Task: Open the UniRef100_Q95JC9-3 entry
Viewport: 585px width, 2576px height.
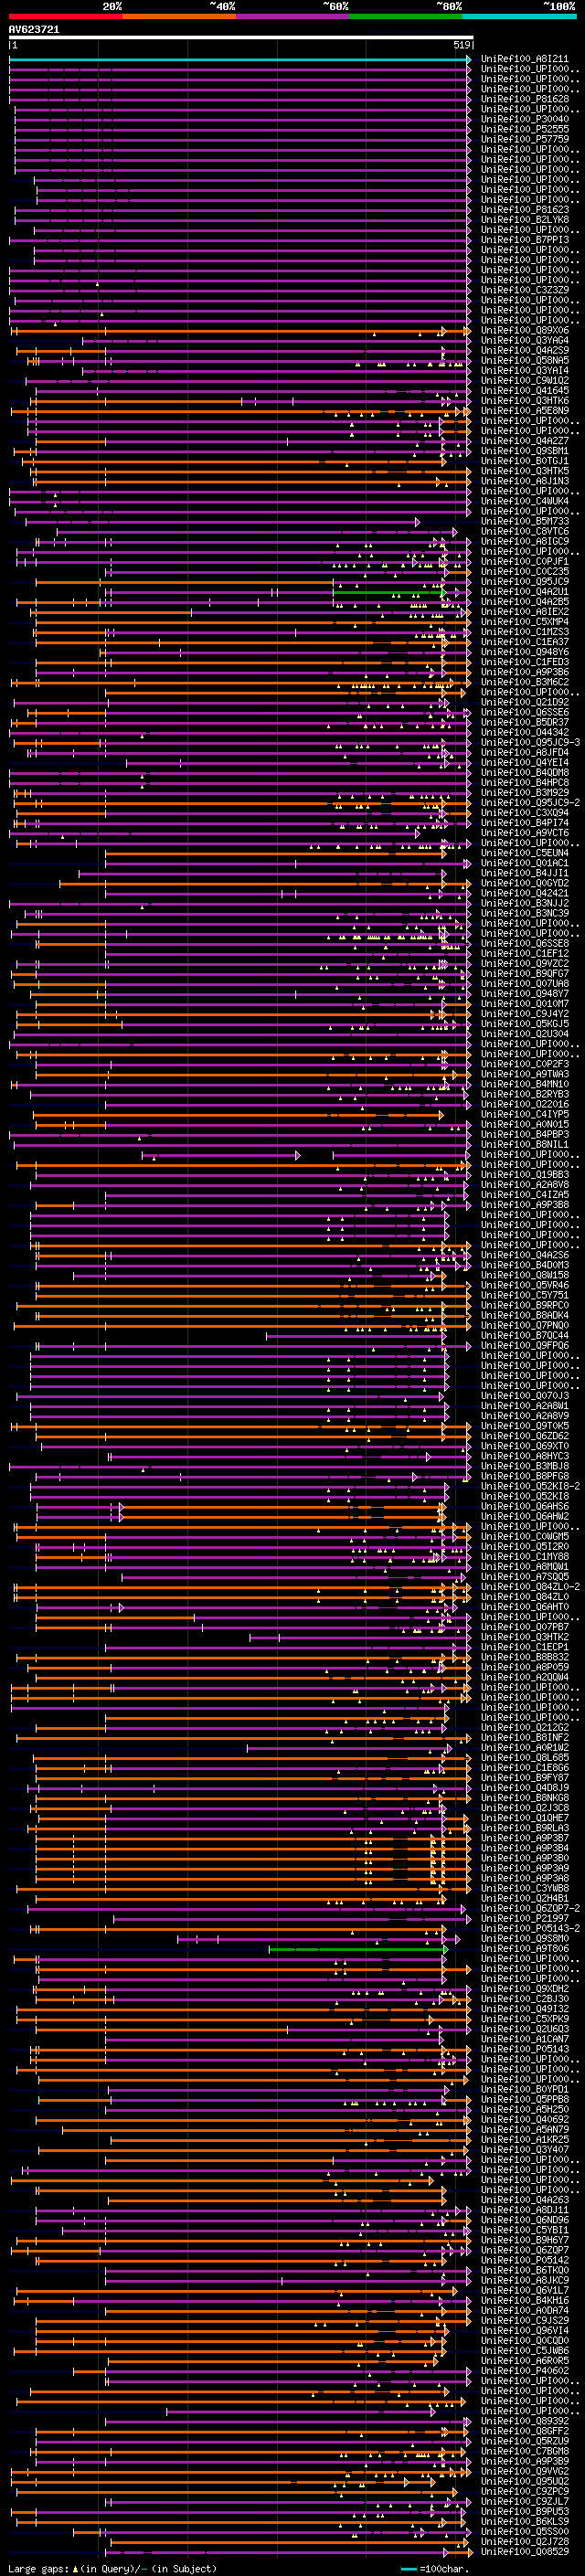Action: [531, 742]
